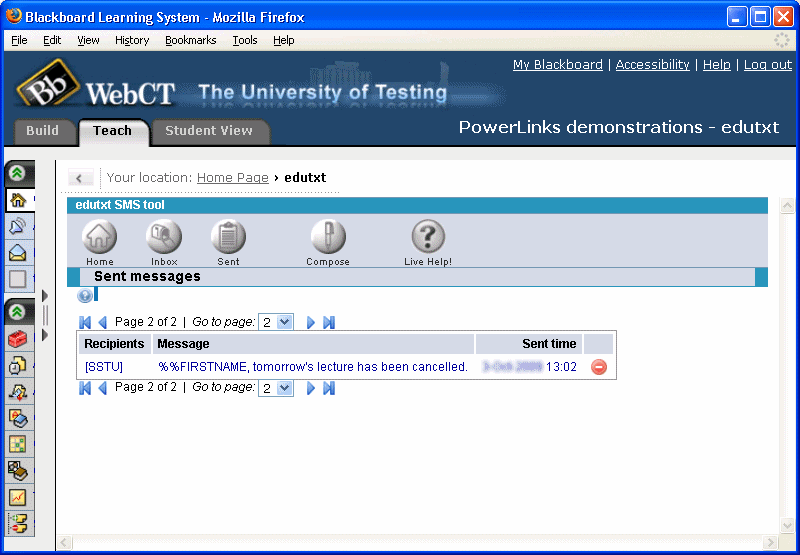Viewport: 800px width, 555px height.
Task: Open the clock with document sidebar icon
Action: 18,365
